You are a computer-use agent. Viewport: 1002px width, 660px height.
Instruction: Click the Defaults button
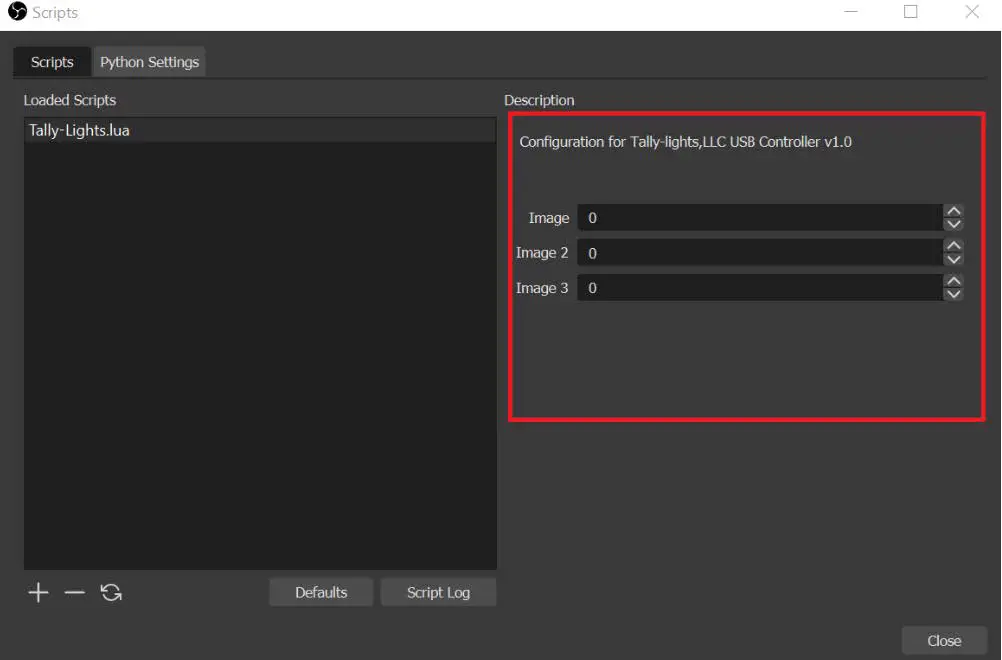321,592
